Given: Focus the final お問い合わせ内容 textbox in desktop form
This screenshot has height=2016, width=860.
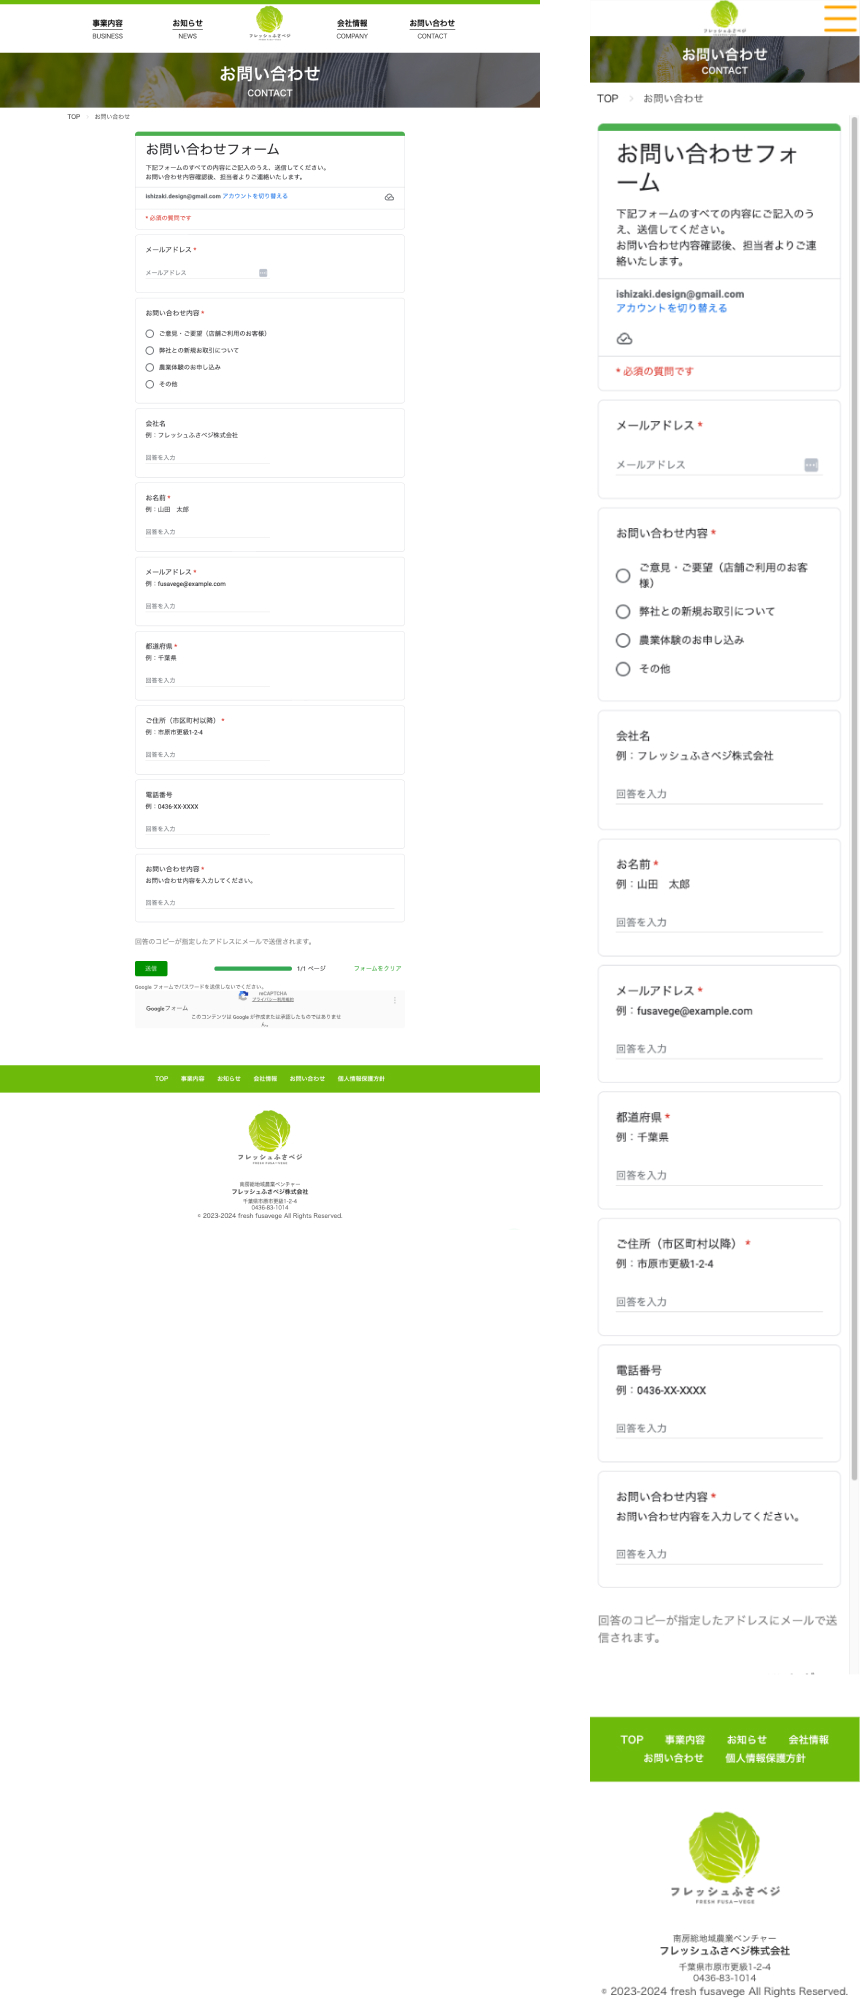Looking at the screenshot, I should 270,903.
